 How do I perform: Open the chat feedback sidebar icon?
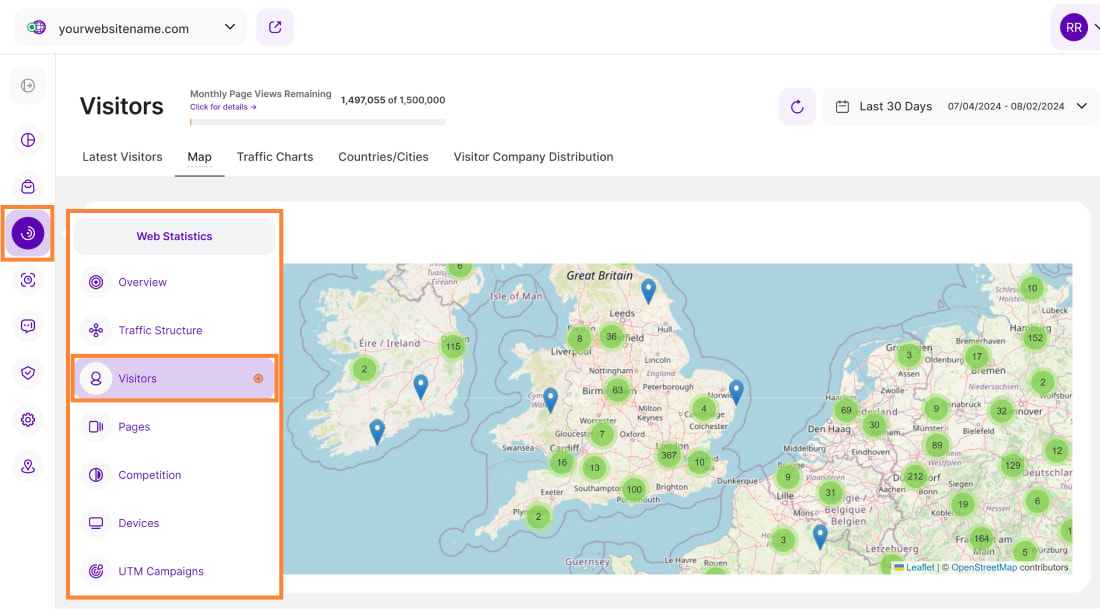pos(28,326)
